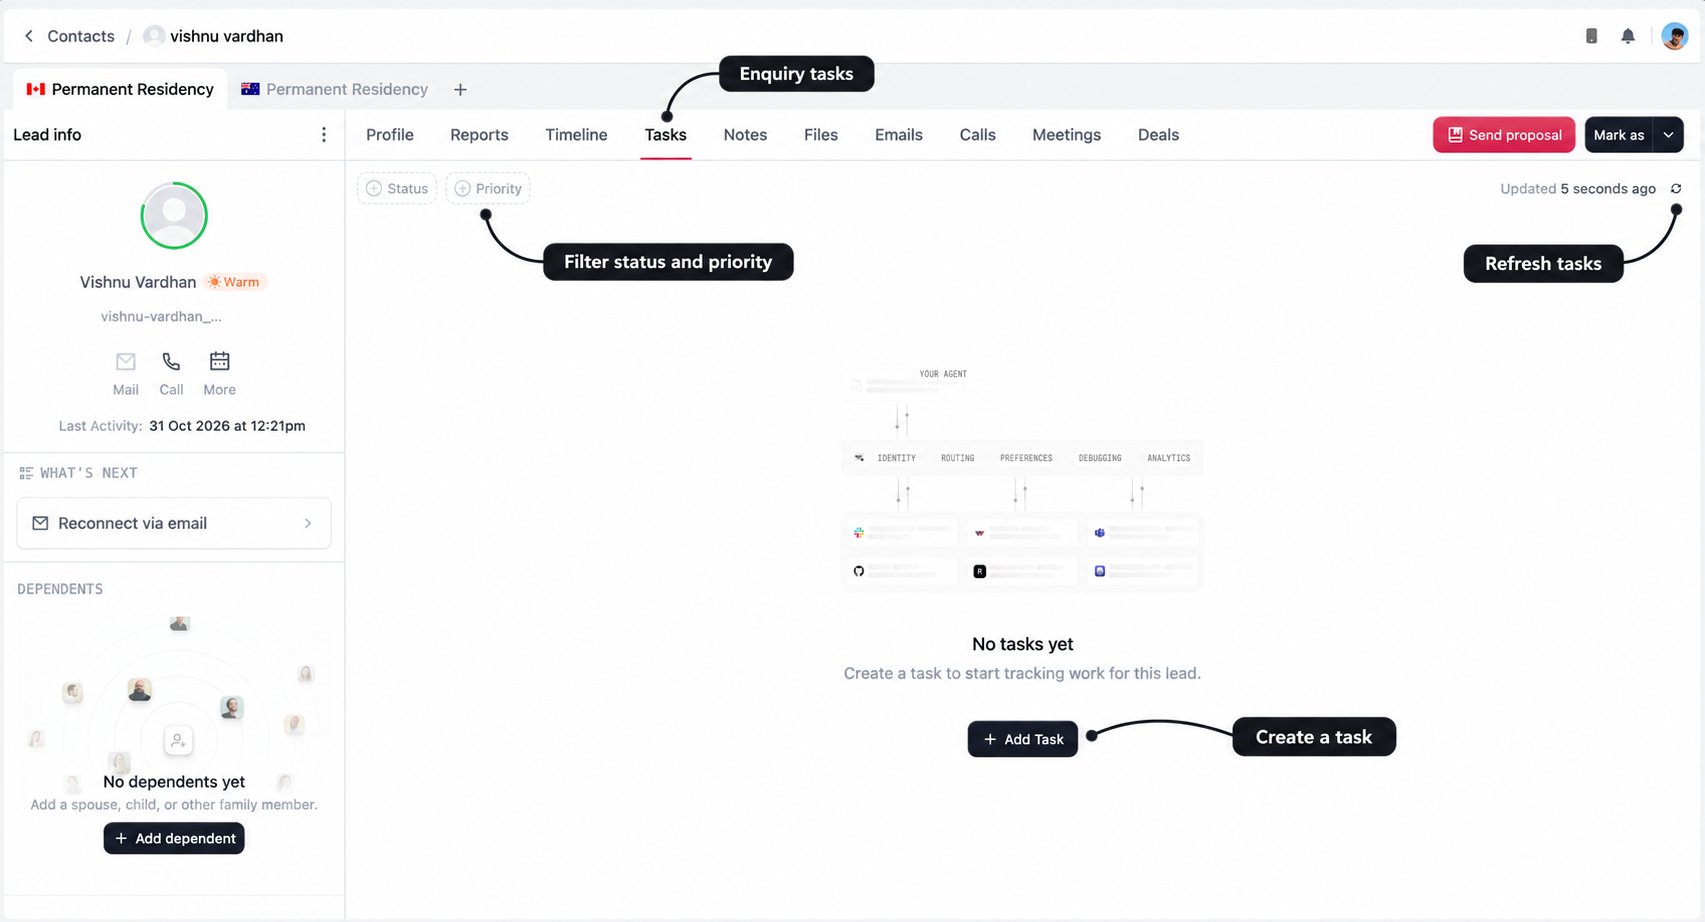This screenshot has height=922, width=1705.
Task: Click the Warm lead status badge
Action: 234,282
